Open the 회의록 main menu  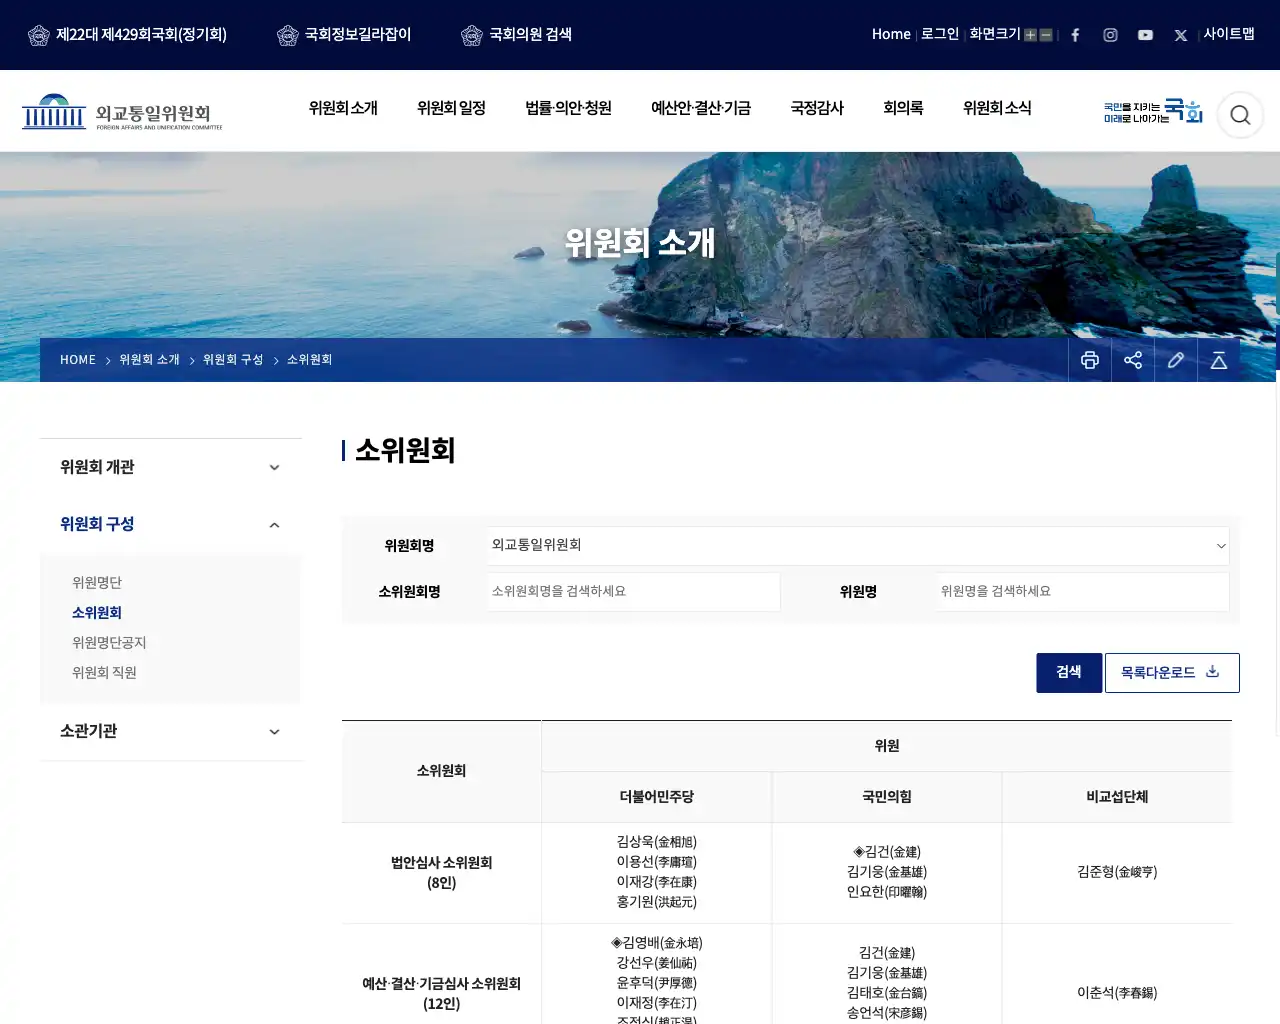(903, 108)
